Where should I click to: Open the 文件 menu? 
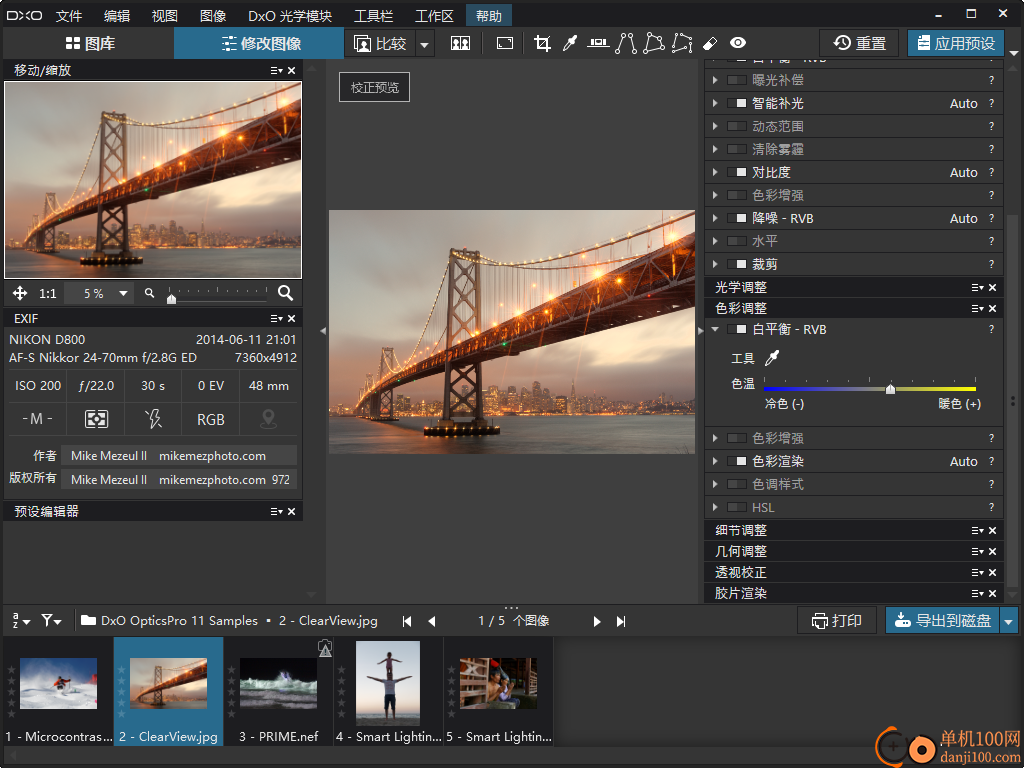69,16
